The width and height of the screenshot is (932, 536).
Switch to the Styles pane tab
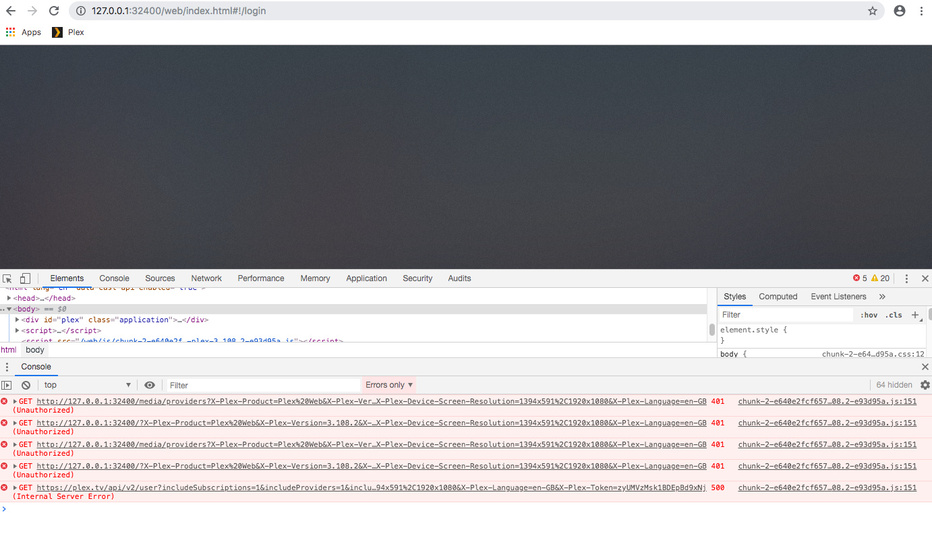tap(735, 297)
